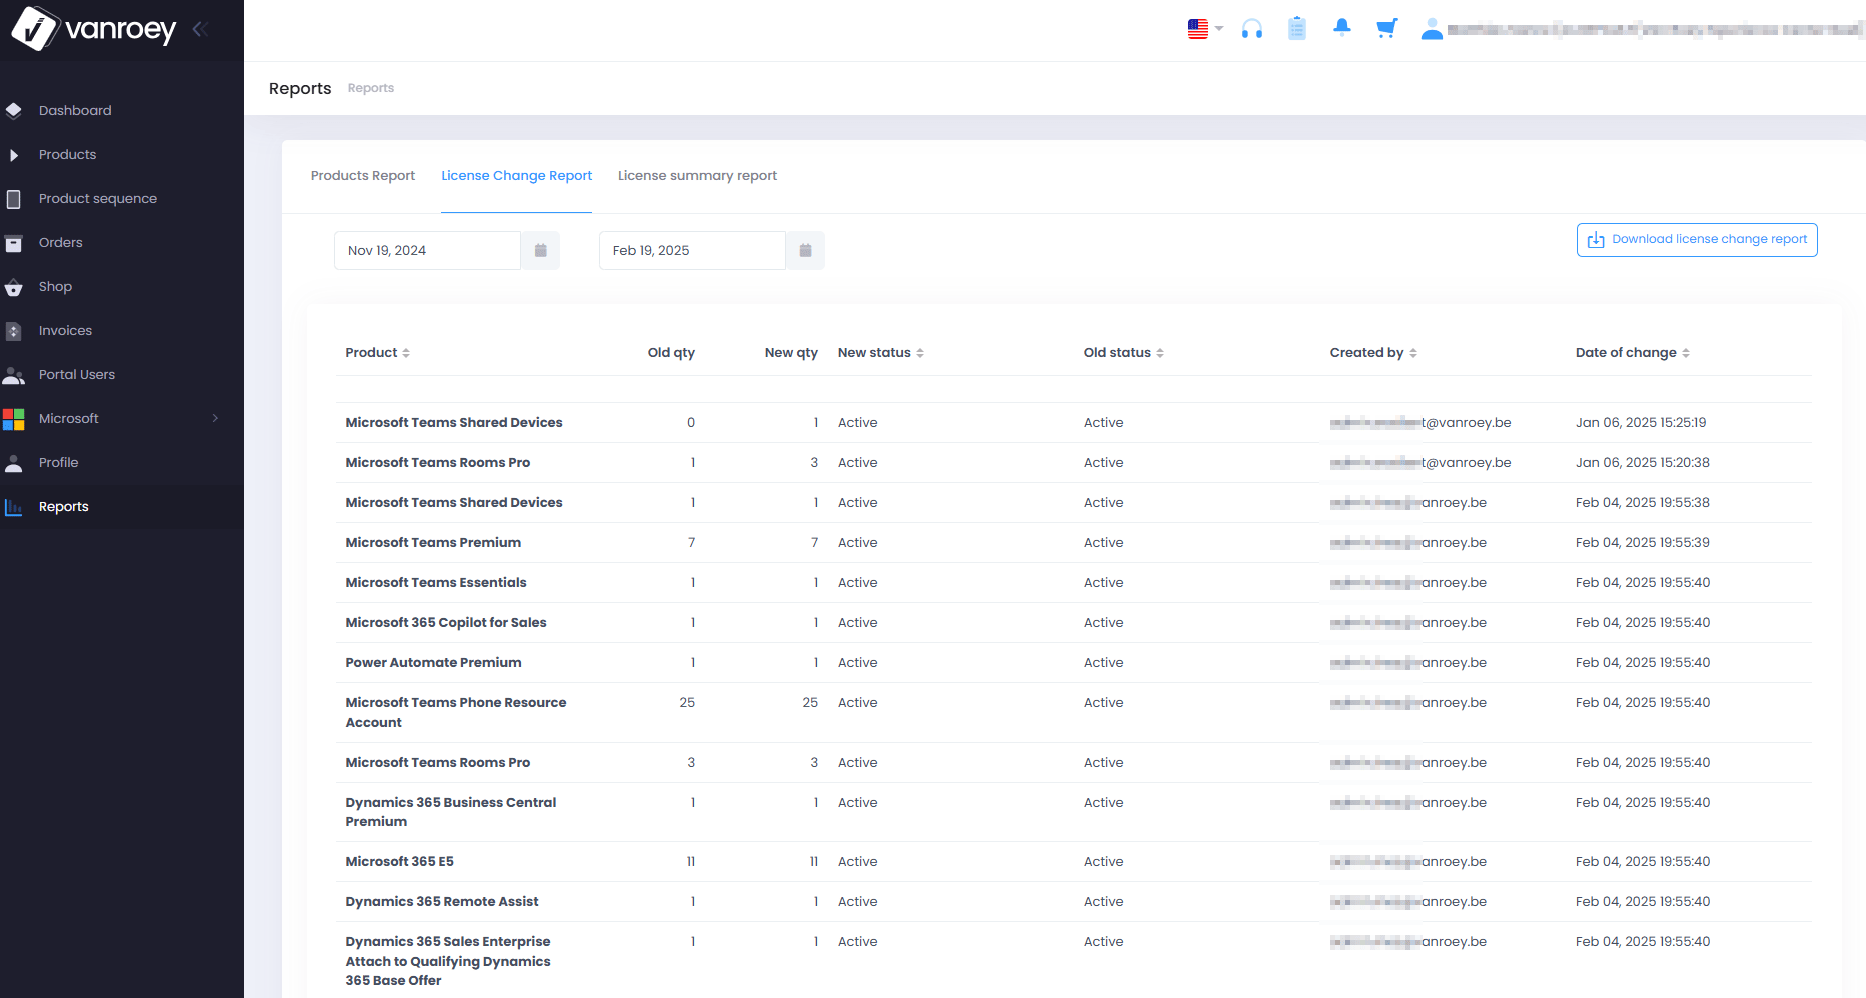Select License Change Report tab
The height and width of the screenshot is (998, 1866).
517,175
